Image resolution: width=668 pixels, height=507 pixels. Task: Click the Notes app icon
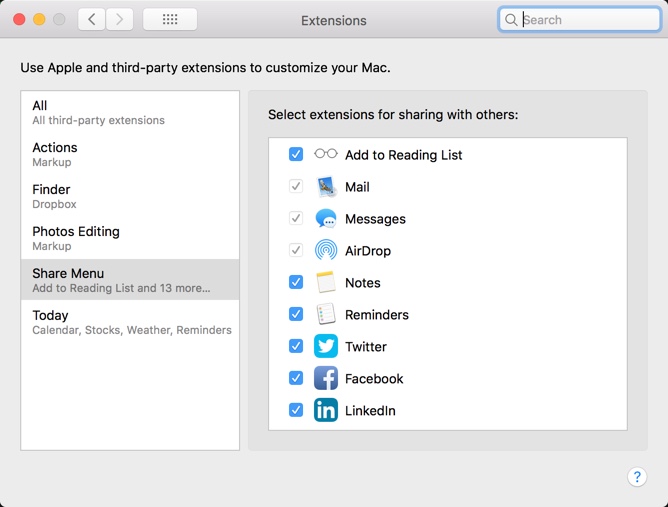(326, 282)
